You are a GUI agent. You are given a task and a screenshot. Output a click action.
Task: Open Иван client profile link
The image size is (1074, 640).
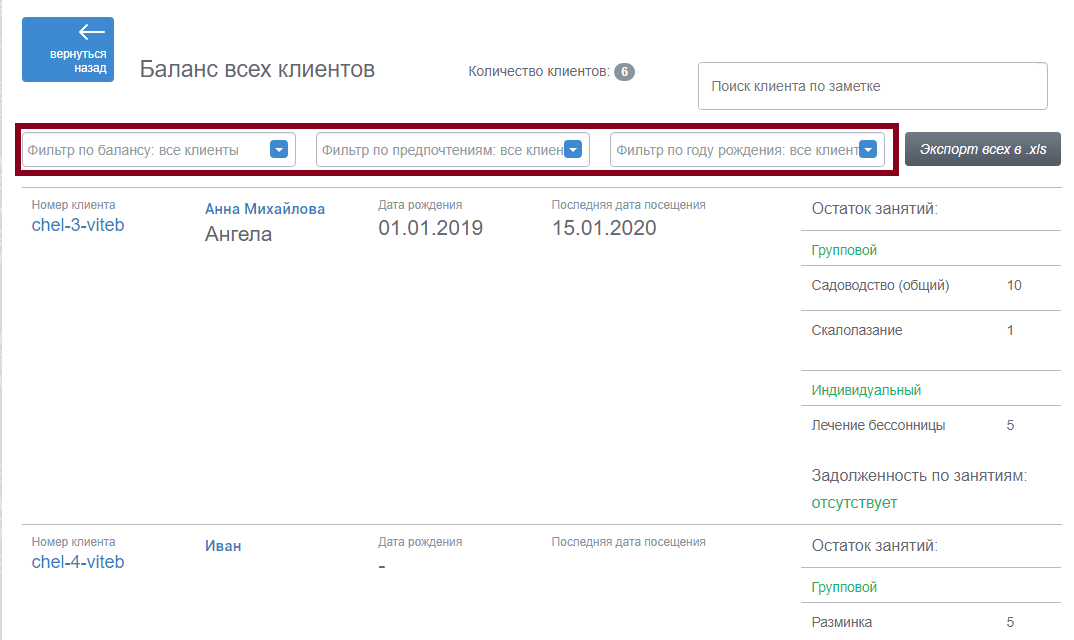click(x=223, y=546)
